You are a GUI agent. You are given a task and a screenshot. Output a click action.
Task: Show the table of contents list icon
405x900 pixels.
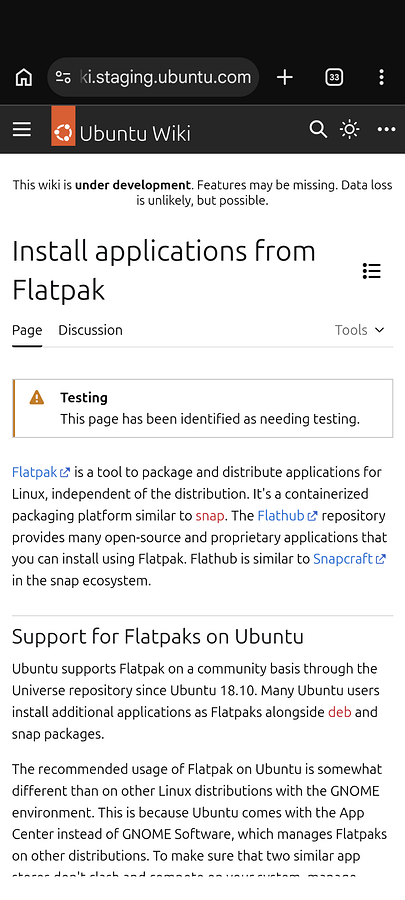point(372,271)
